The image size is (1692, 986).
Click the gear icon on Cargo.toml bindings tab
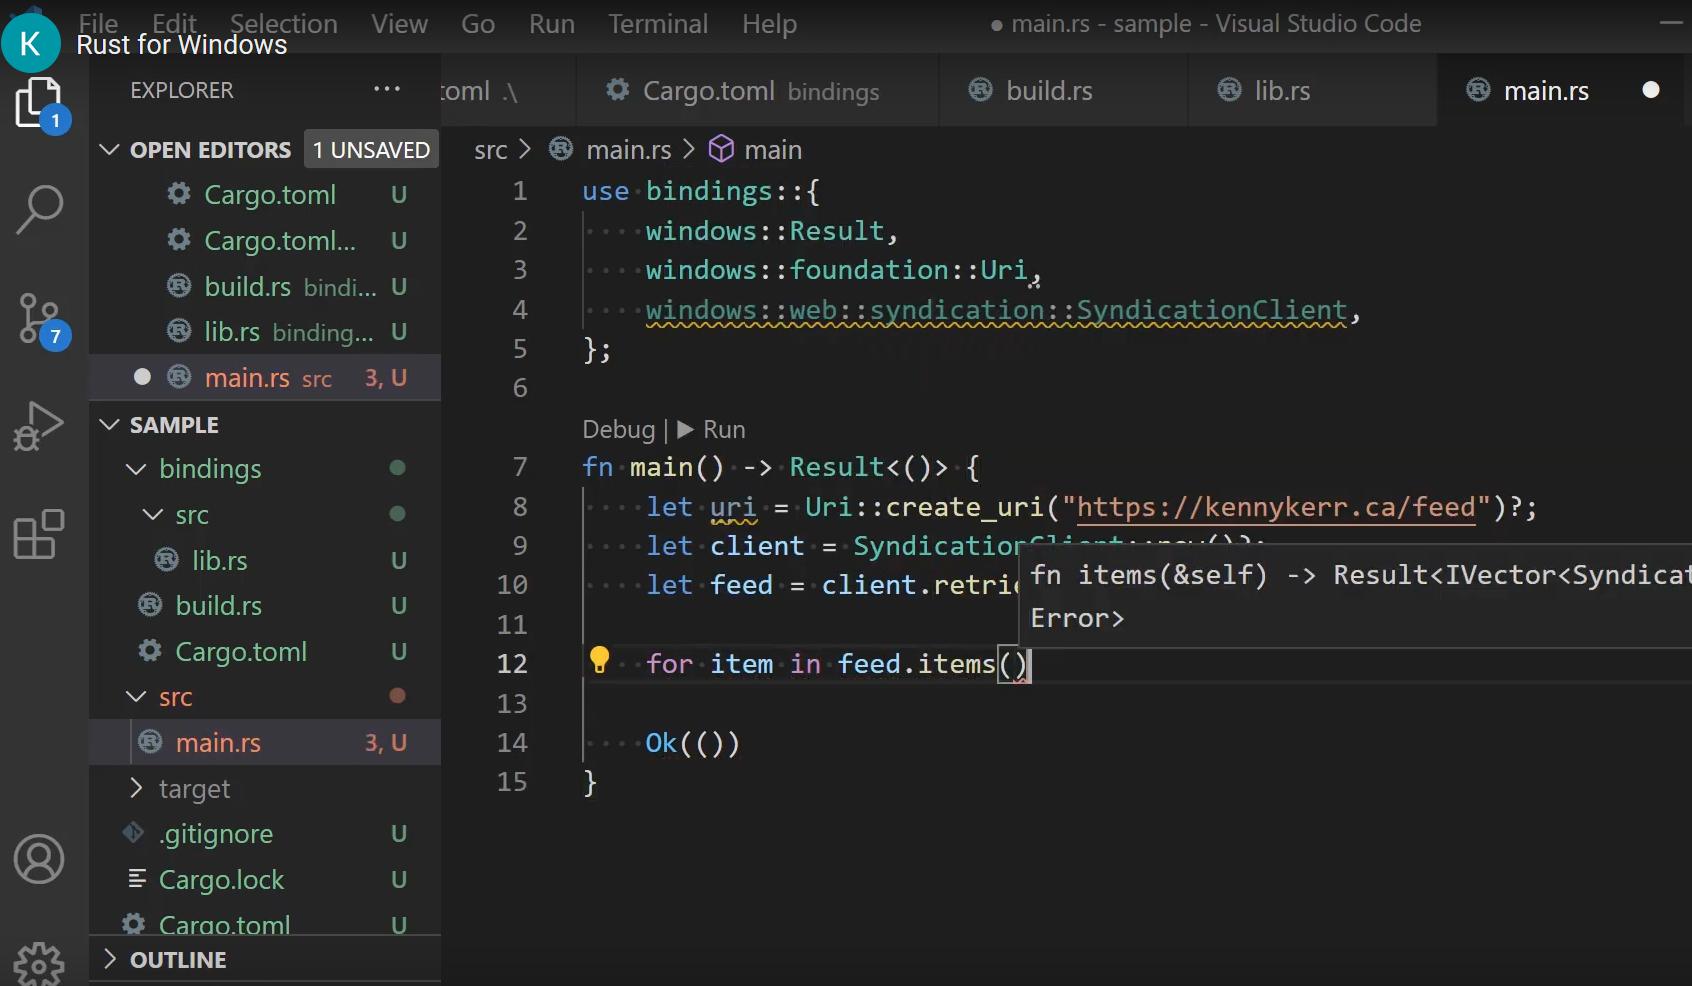tap(618, 90)
